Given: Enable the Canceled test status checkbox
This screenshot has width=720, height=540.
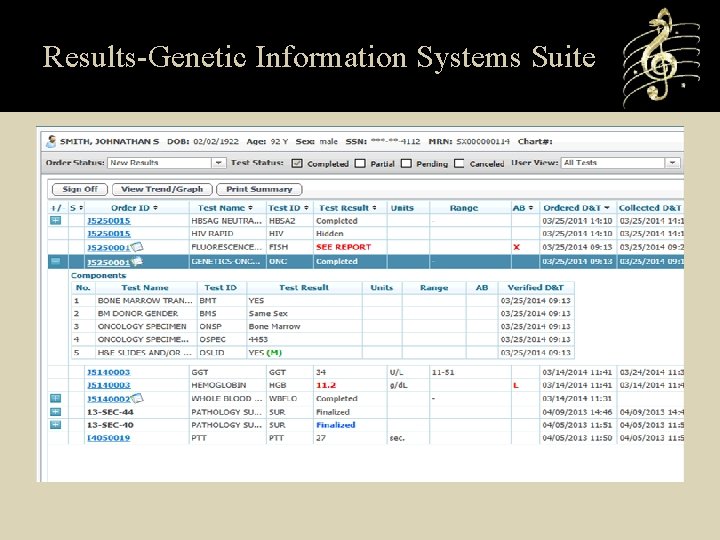Looking at the screenshot, I should tap(459, 163).
